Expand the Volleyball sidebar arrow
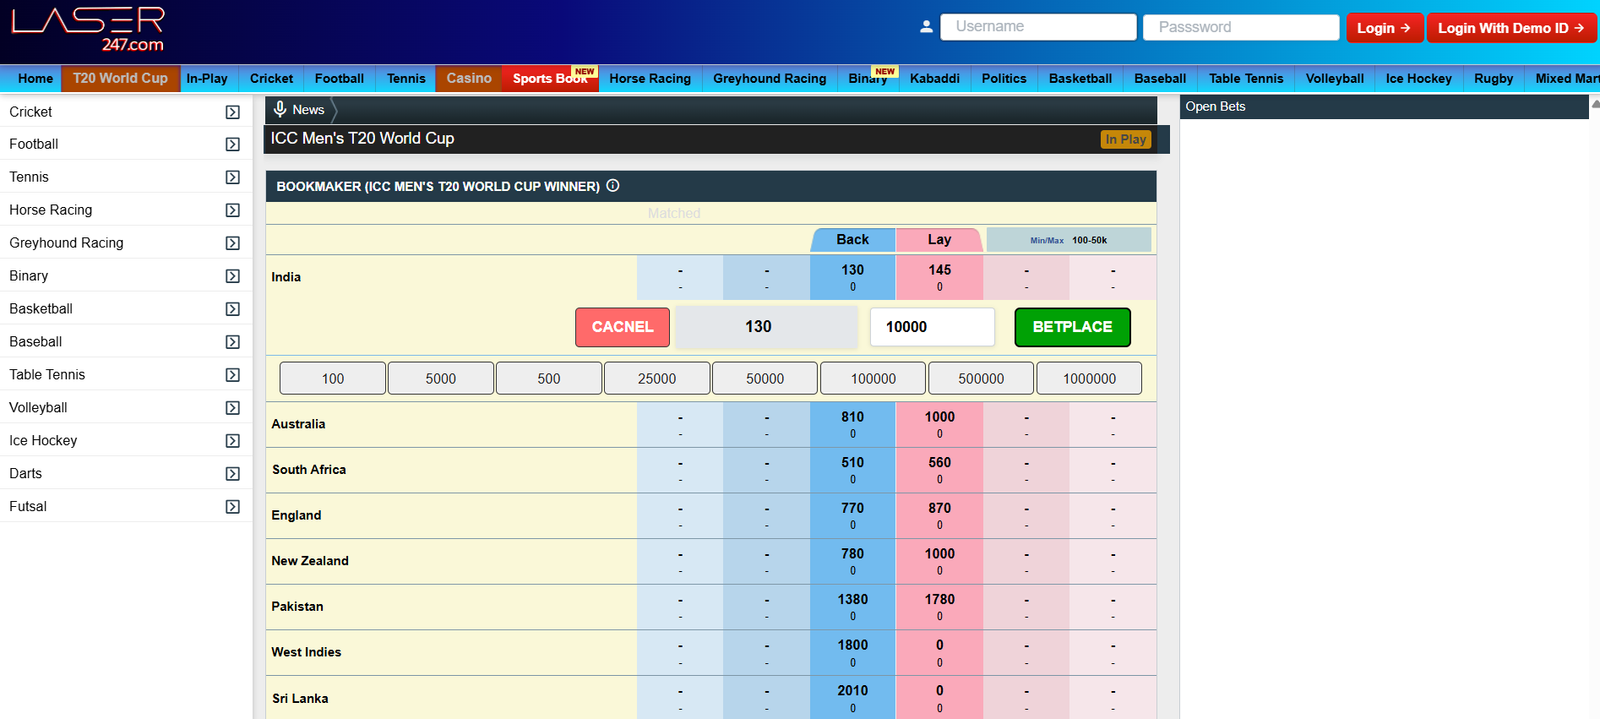Screen dimensions: 1600x719 233,408
